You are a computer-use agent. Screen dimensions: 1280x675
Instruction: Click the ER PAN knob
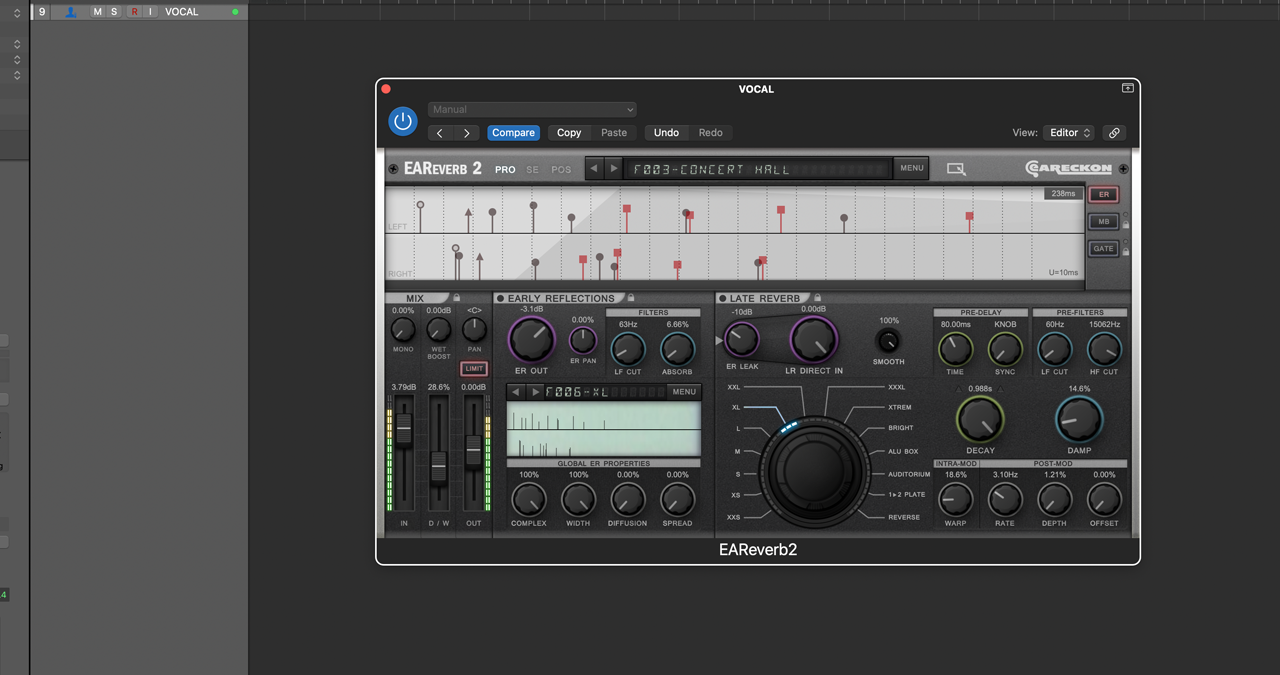coord(583,340)
